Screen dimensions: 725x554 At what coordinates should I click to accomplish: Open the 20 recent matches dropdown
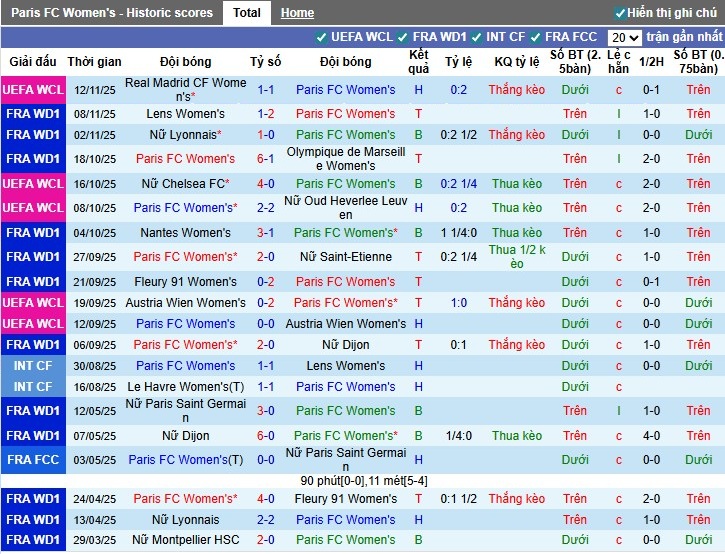pos(624,37)
